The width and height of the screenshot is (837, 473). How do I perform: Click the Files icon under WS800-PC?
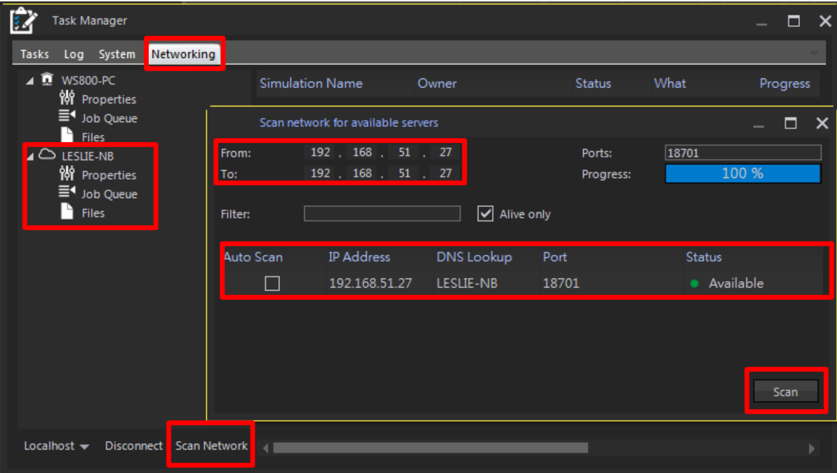point(67,136)
